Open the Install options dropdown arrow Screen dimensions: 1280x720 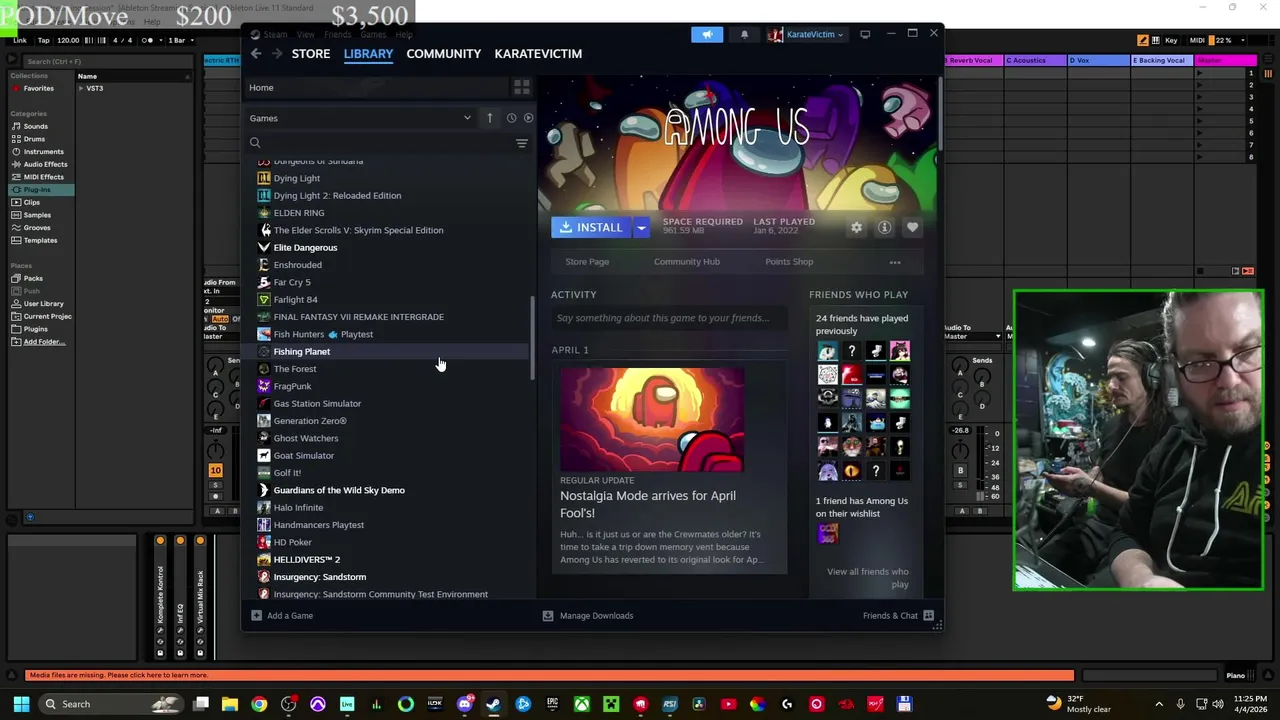[x=641, y=228]
